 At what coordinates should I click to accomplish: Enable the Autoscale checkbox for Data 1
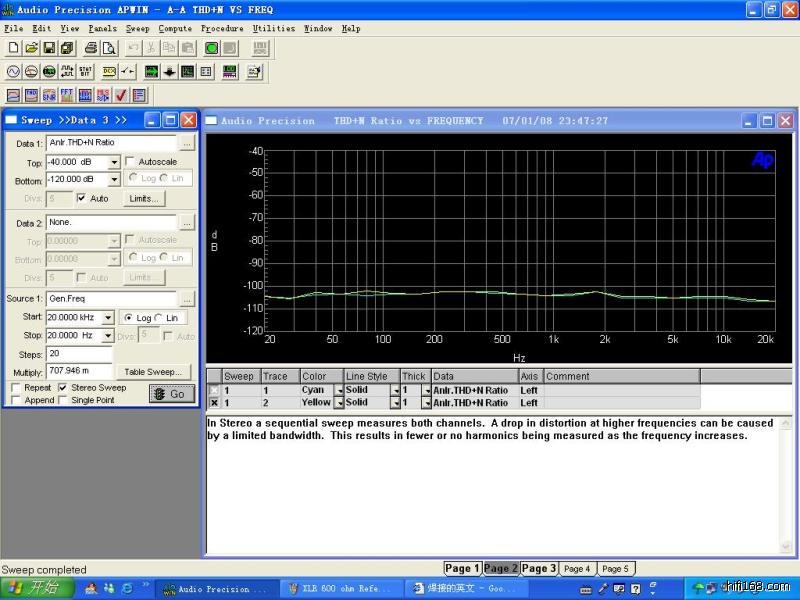point(130,162)
